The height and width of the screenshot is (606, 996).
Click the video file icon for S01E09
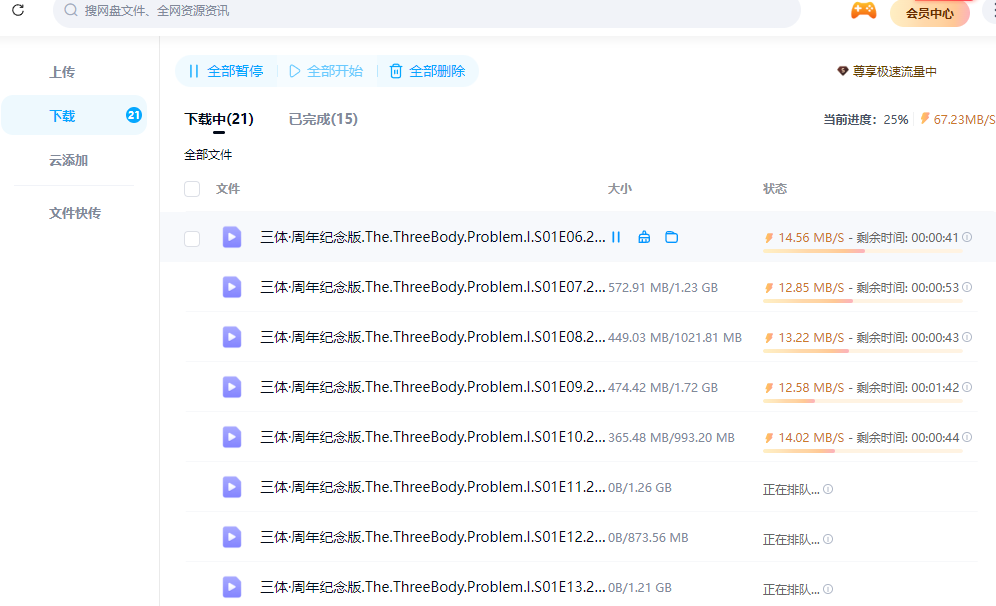232,387
